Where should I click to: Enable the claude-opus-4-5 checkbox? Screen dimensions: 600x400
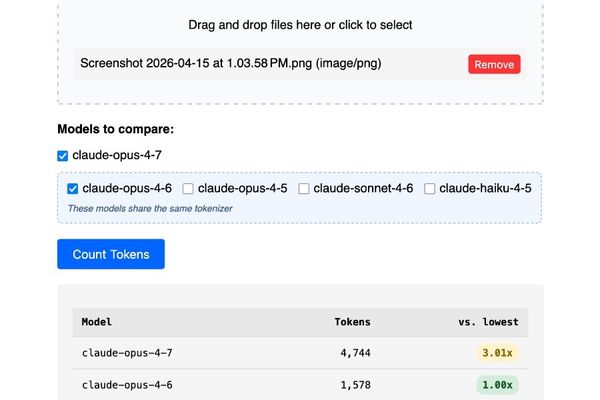188,189
